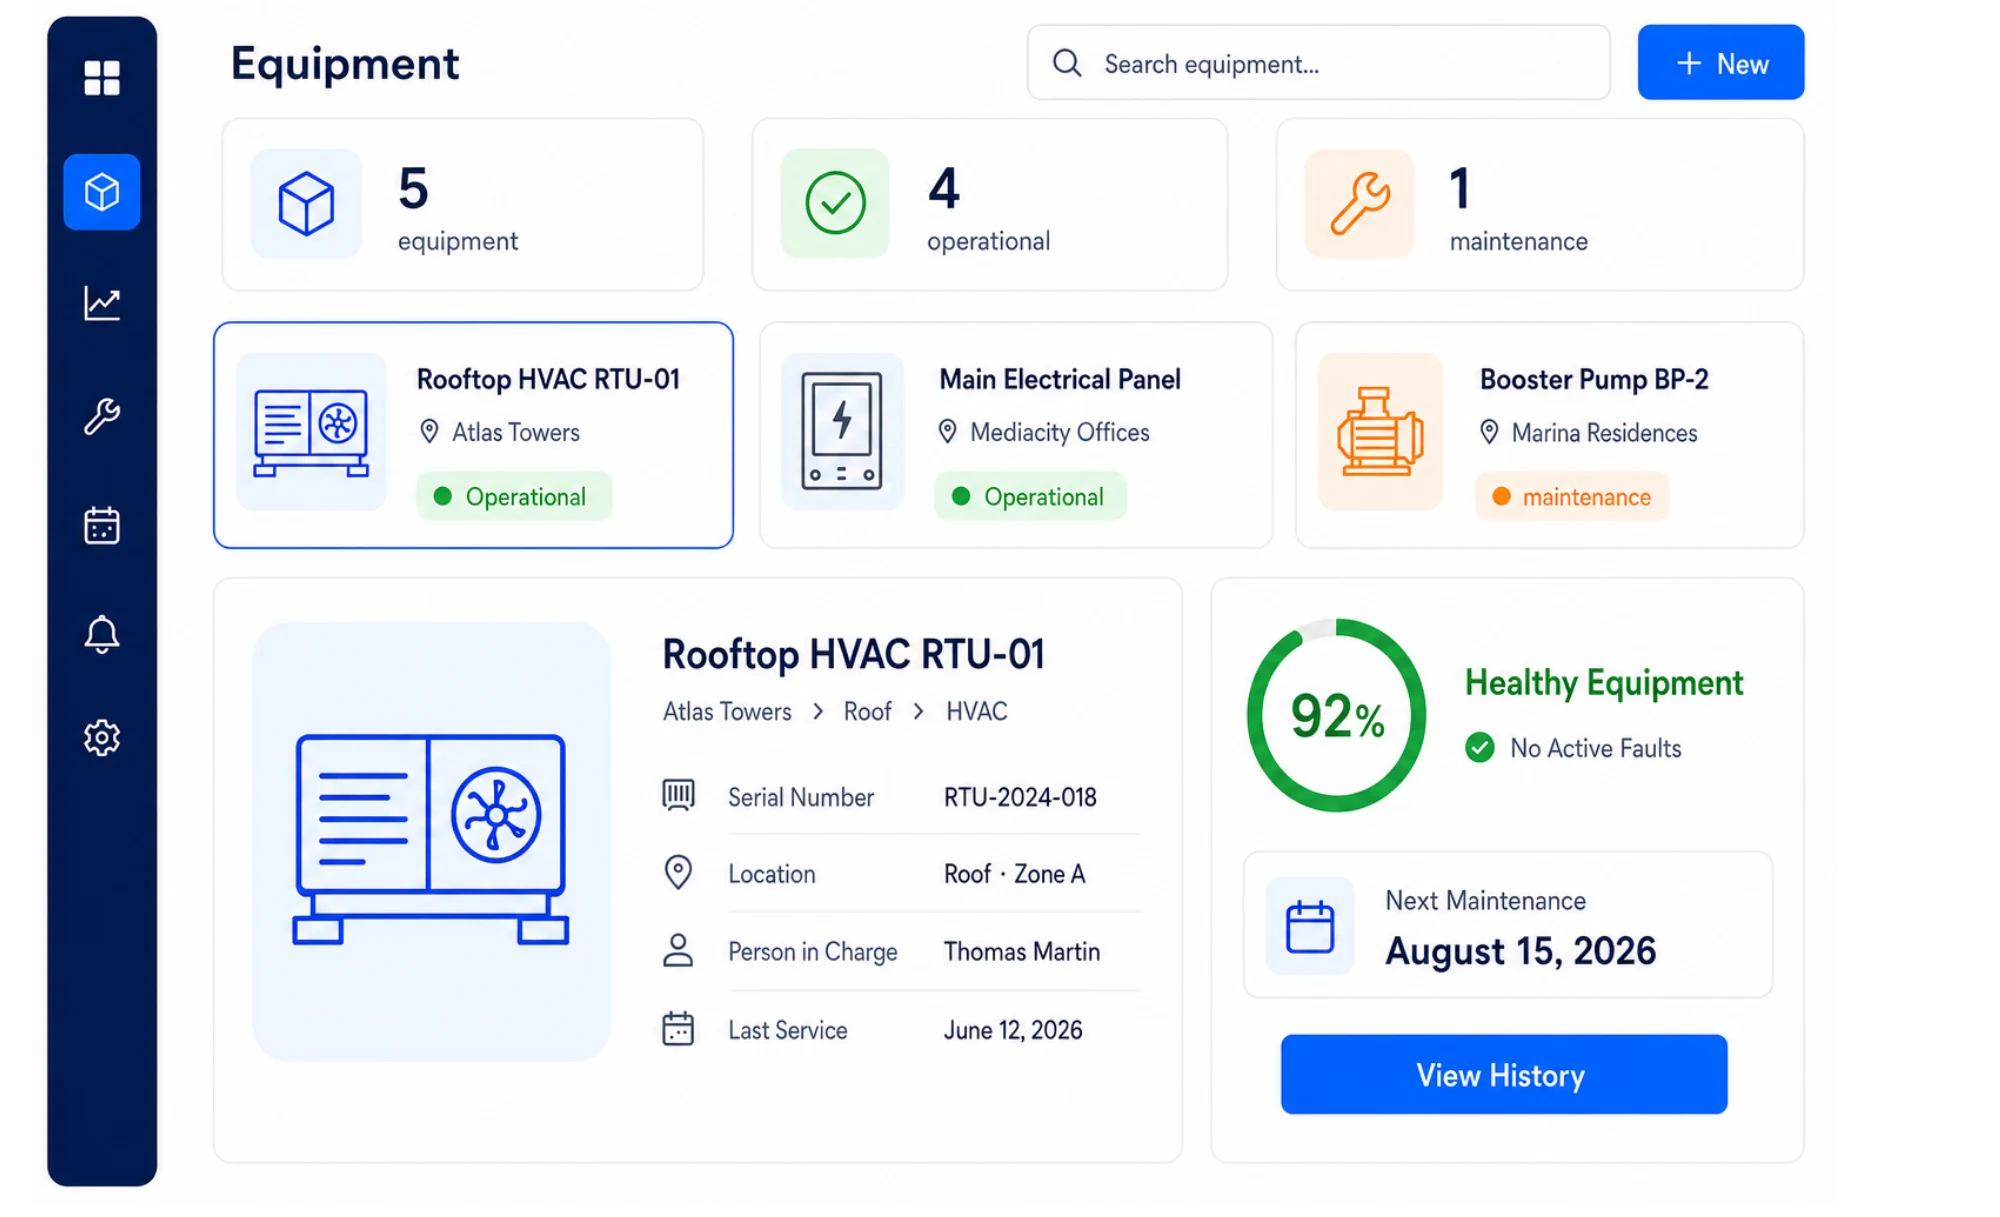
Task: Click the orange wrench icon on maintenance card
Action: [x=1360, y=204]
